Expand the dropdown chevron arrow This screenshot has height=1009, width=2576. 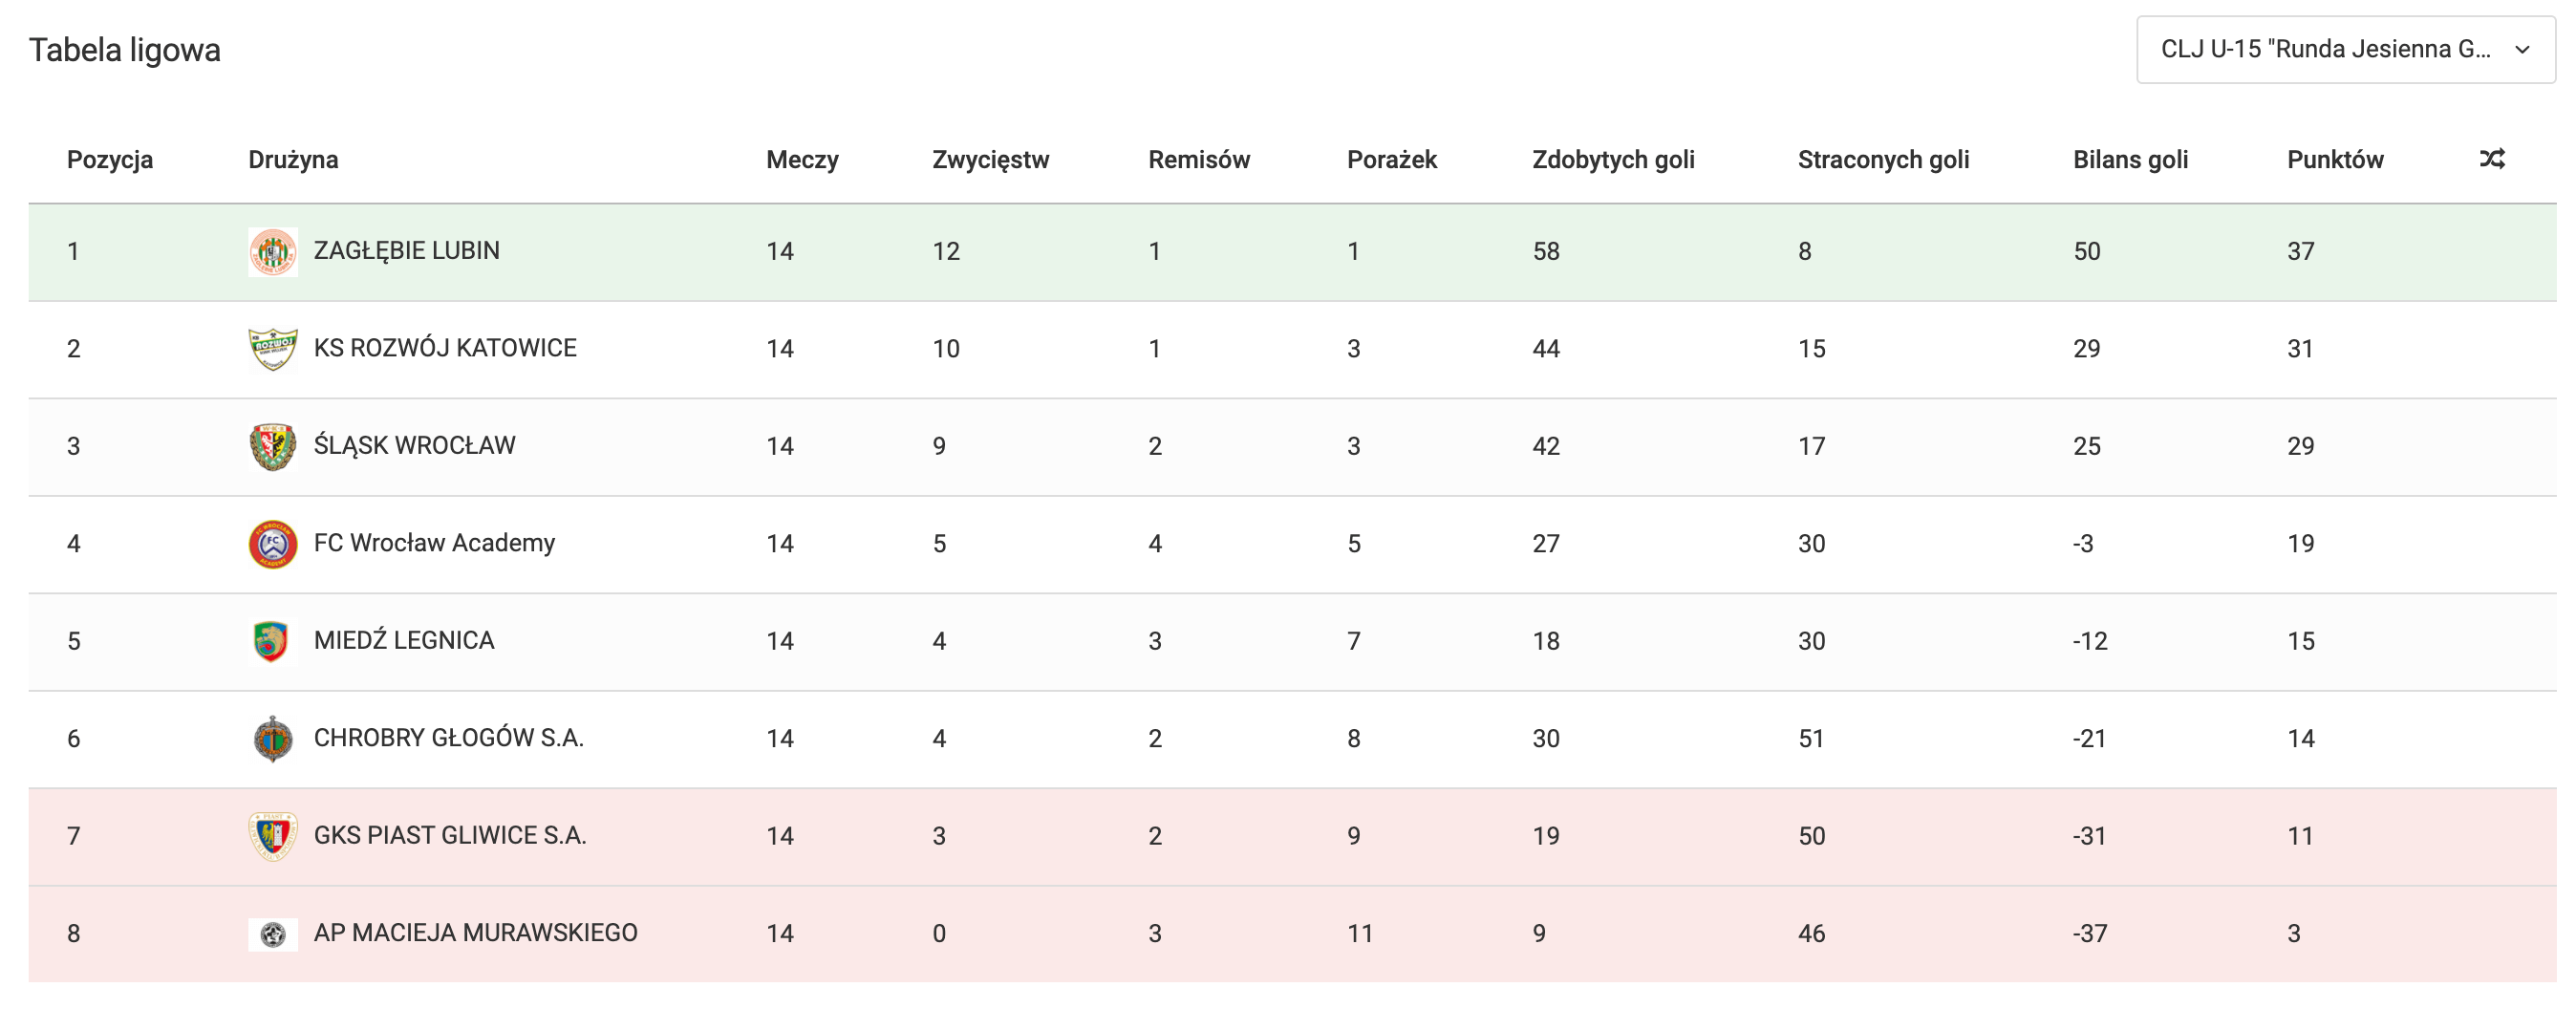2522,50
